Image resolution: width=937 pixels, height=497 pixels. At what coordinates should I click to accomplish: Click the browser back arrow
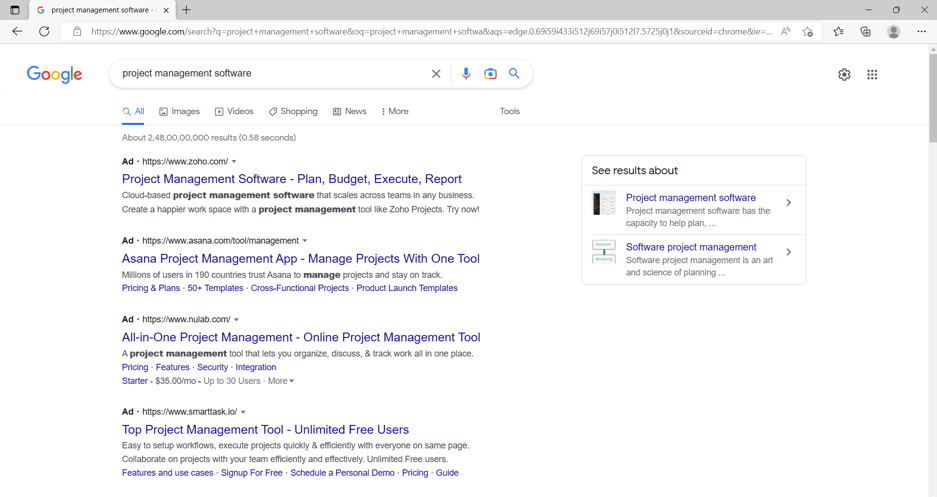click(x=17, y=32)
